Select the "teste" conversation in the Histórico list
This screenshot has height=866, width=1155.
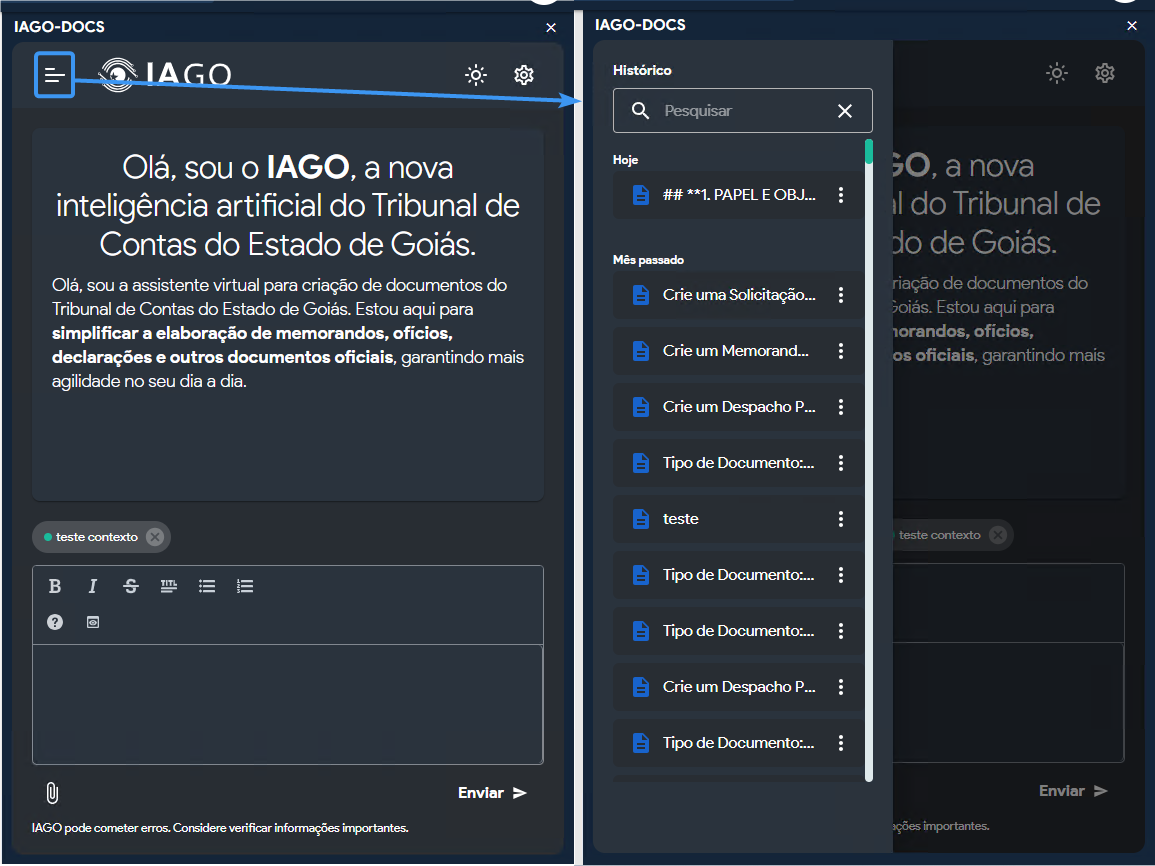681,519
